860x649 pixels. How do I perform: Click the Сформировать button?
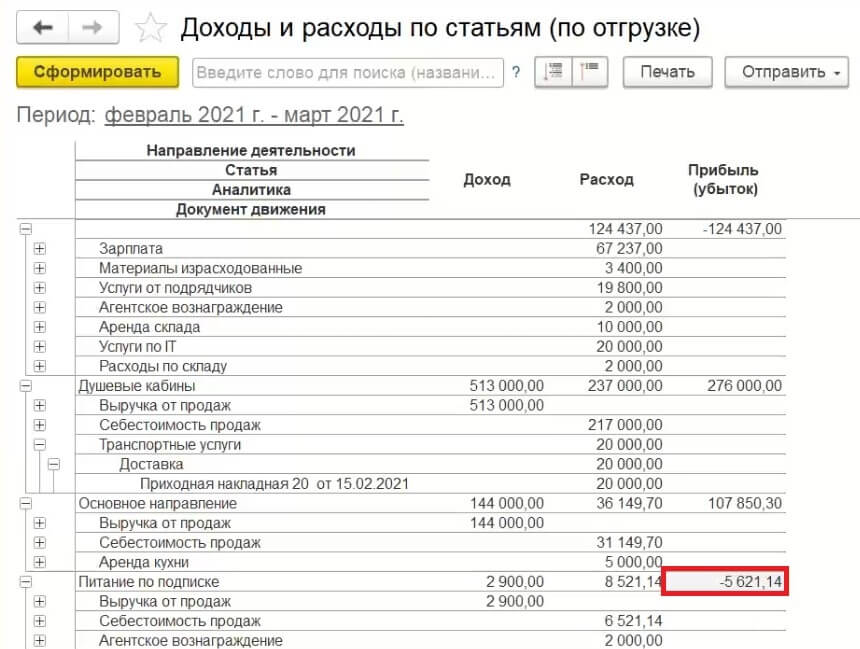[98, 72]
